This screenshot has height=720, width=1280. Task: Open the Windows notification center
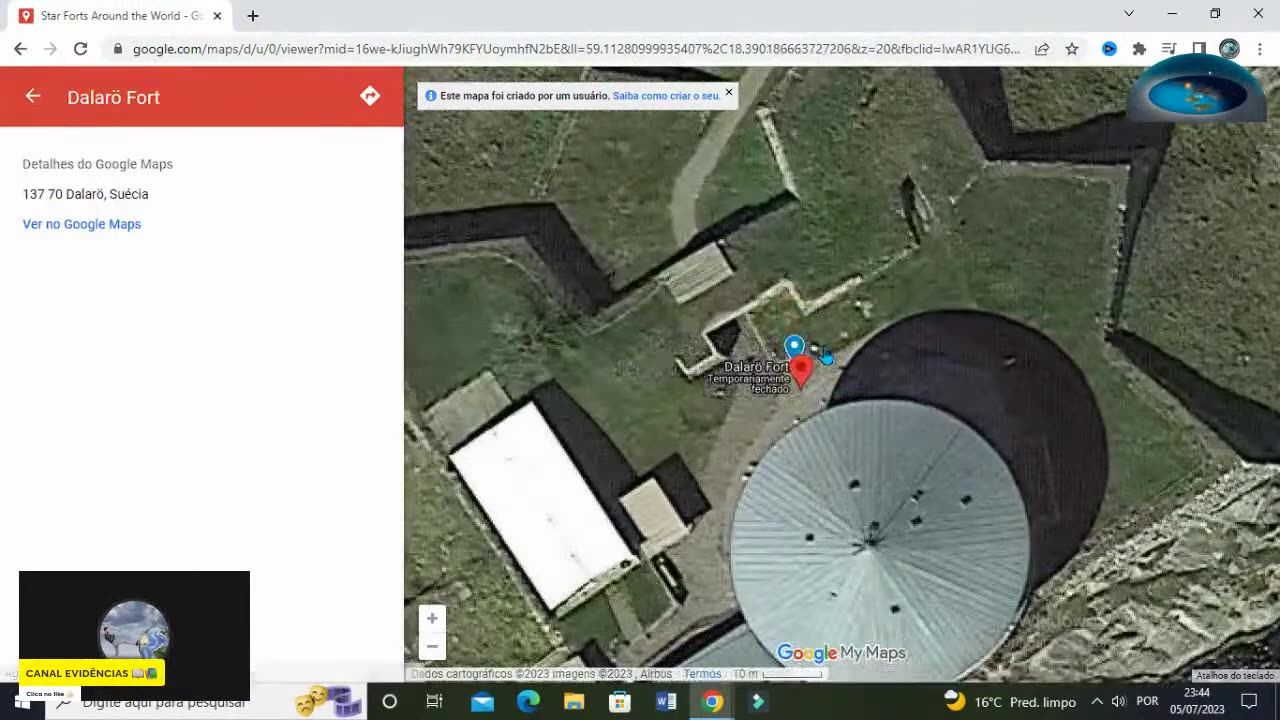(1249, 702)
